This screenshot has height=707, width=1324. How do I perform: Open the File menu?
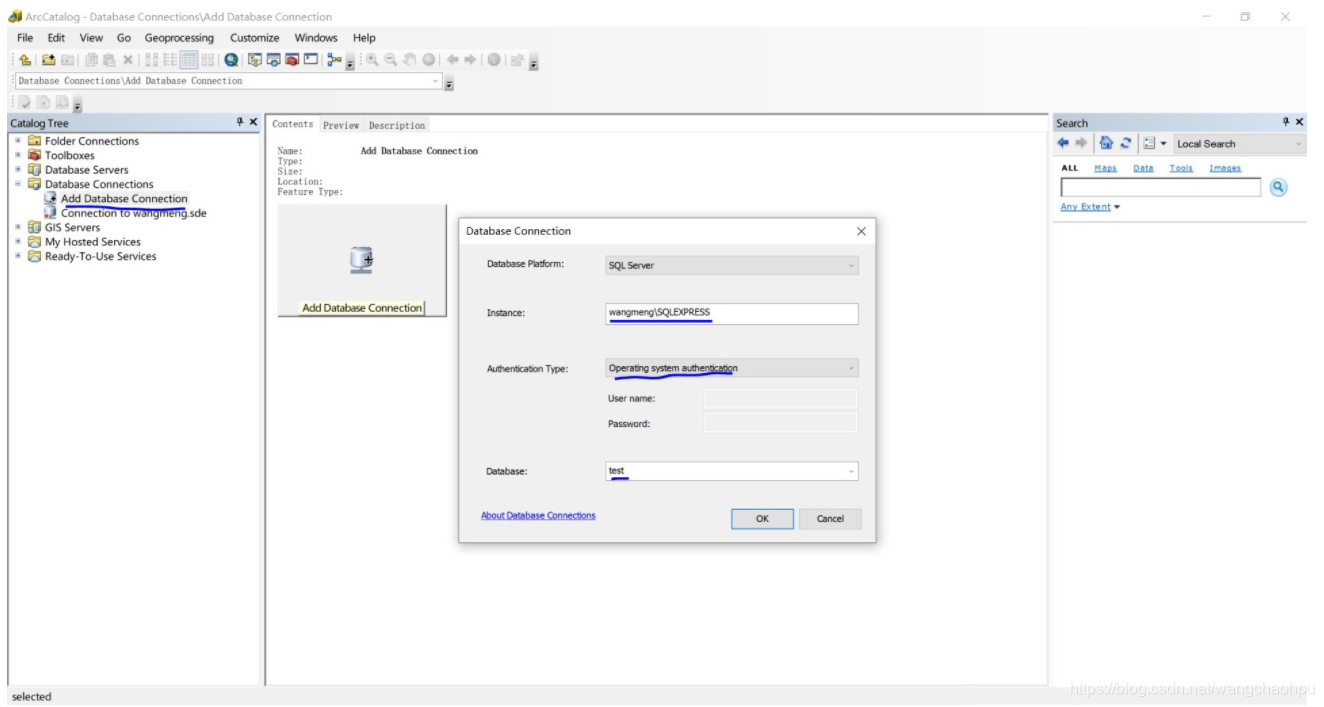point(26,38)
